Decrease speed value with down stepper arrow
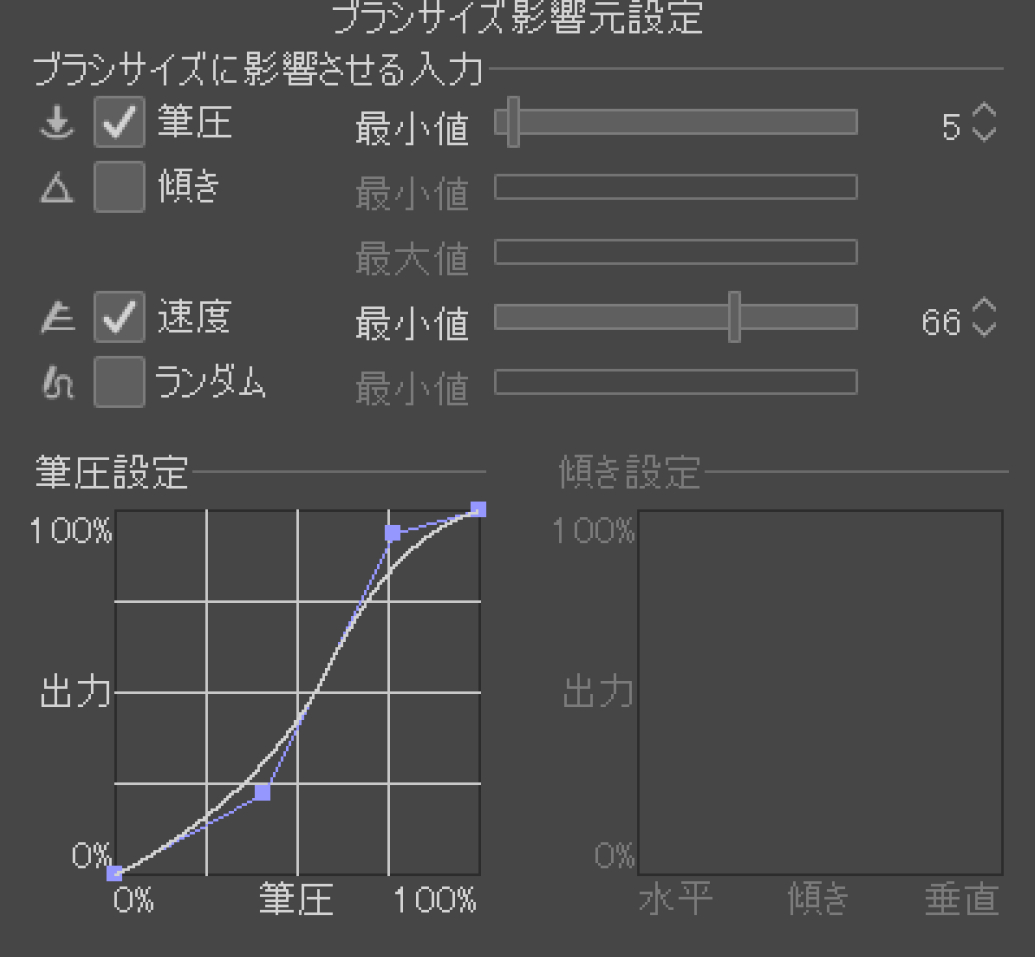 (984, 328)
